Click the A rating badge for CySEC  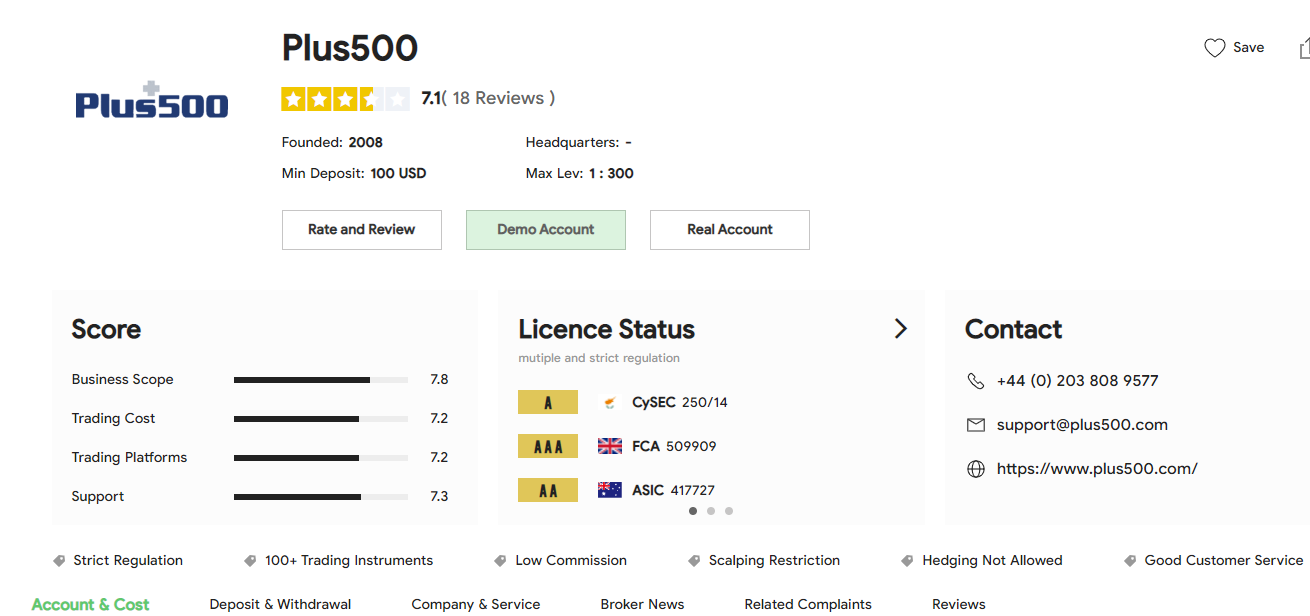point(548,402)
